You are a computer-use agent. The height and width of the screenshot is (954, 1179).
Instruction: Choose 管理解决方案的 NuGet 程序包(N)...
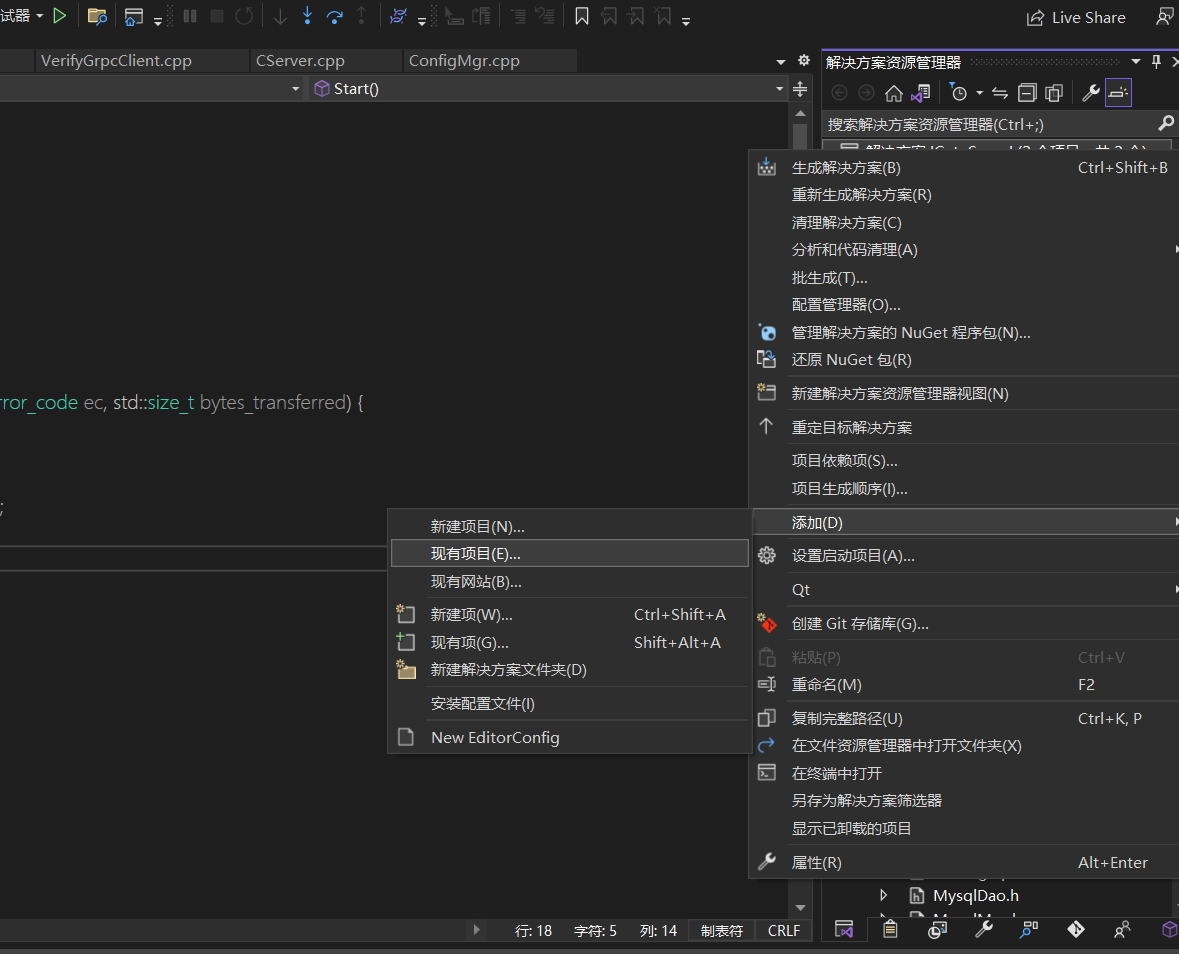click(x=964, y=332)
